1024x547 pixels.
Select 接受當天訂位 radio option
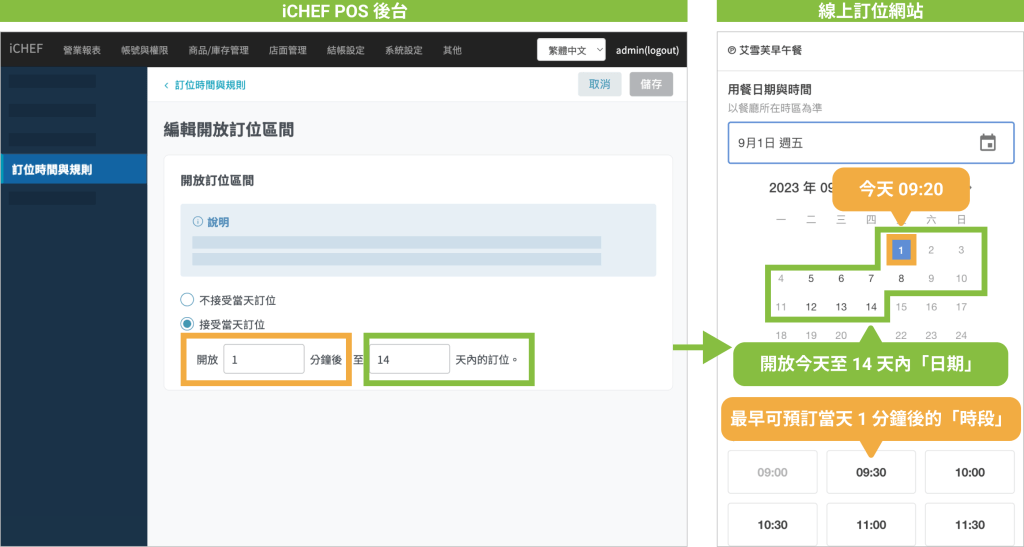tap(186, 323)
